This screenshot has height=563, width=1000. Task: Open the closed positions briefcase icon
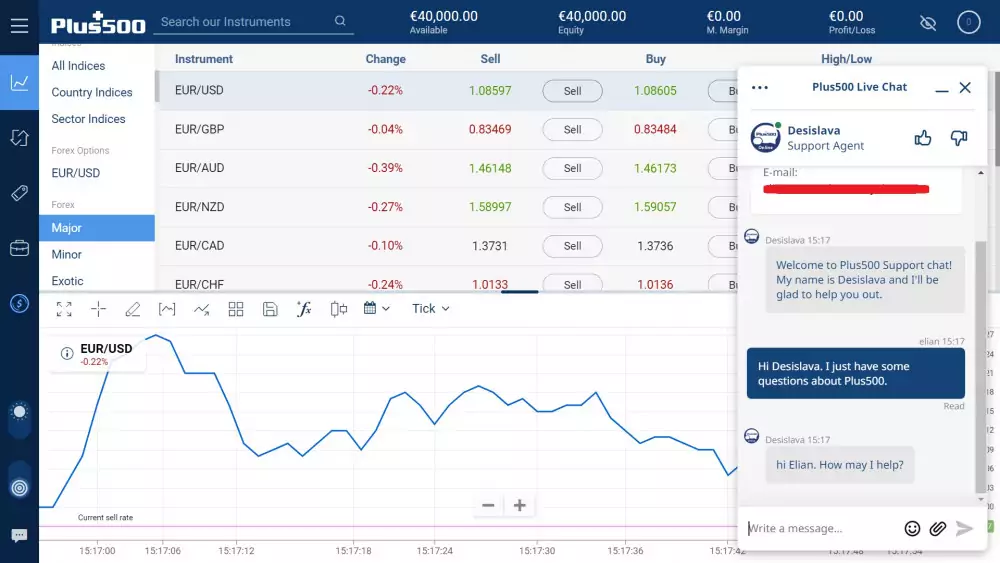click(x=19, y=248)
